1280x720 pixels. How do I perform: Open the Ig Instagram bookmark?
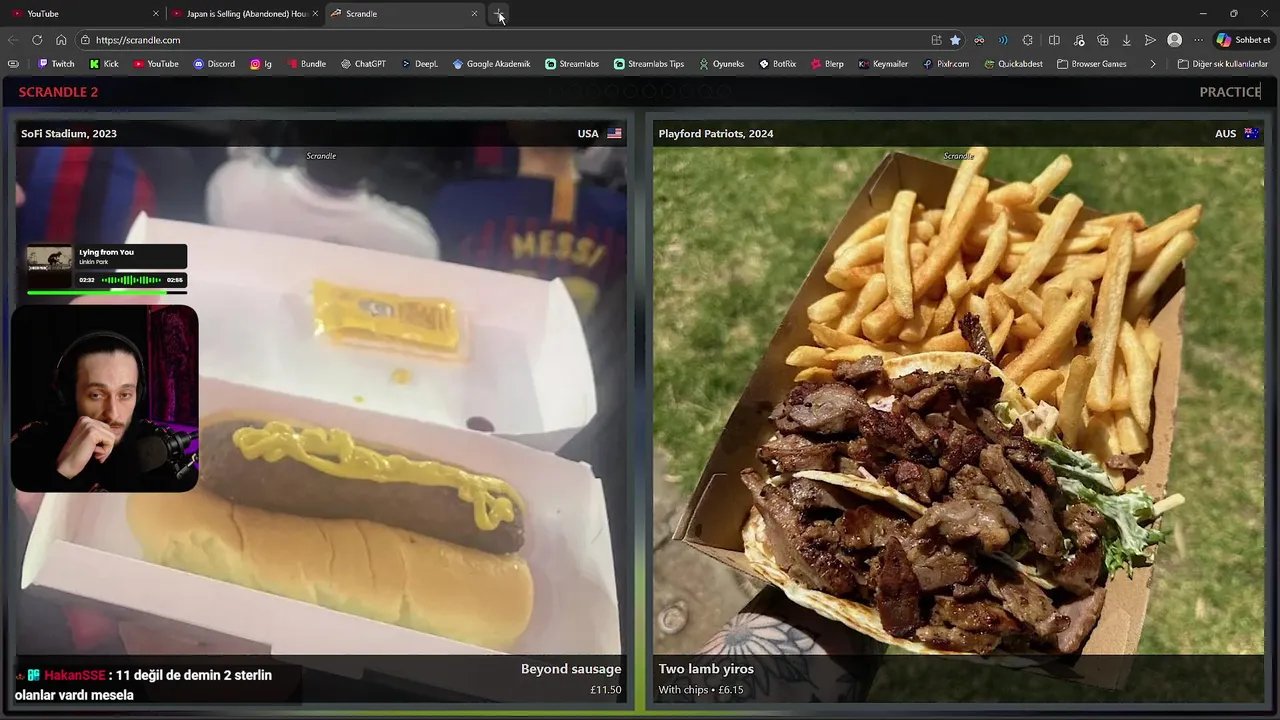coord(261,64)
